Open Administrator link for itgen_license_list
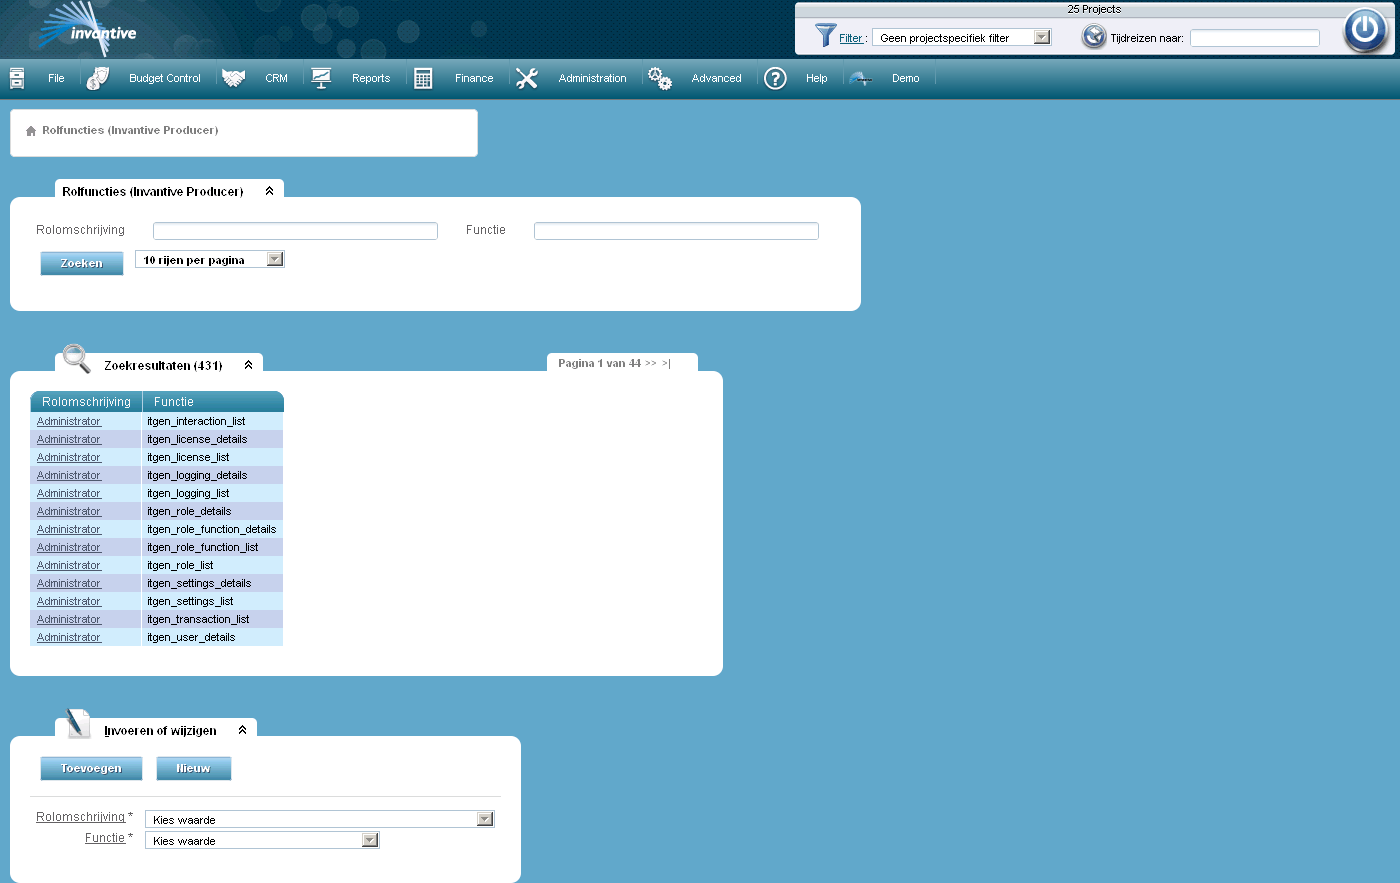 tap(69, 457)
